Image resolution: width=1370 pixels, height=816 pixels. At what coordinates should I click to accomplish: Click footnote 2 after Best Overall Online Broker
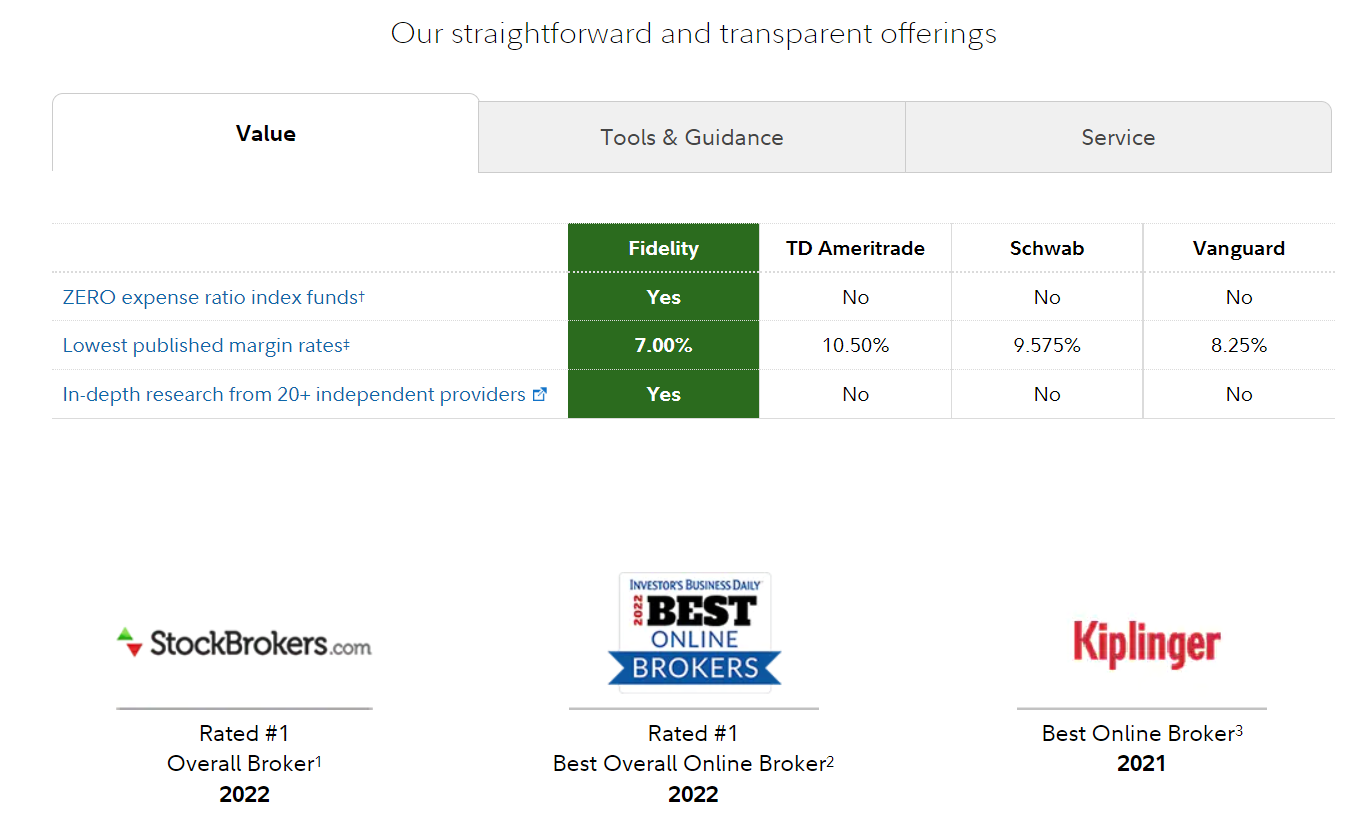pyautogui.click(x=830, y=760)
